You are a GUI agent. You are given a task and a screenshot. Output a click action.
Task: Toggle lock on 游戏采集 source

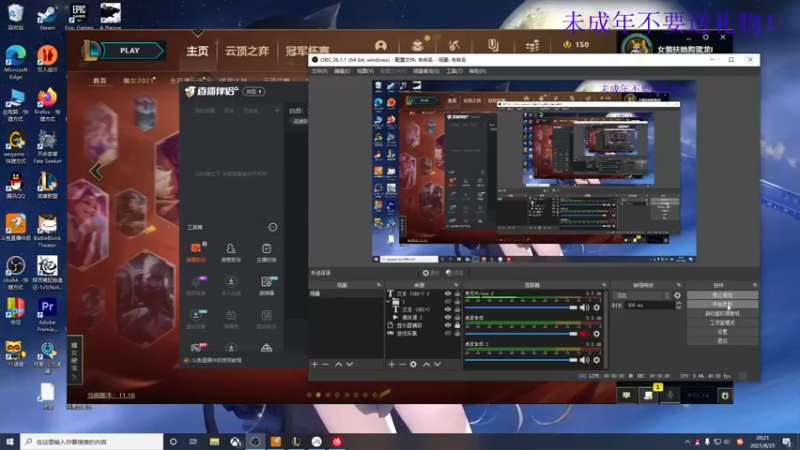point(457,333)
